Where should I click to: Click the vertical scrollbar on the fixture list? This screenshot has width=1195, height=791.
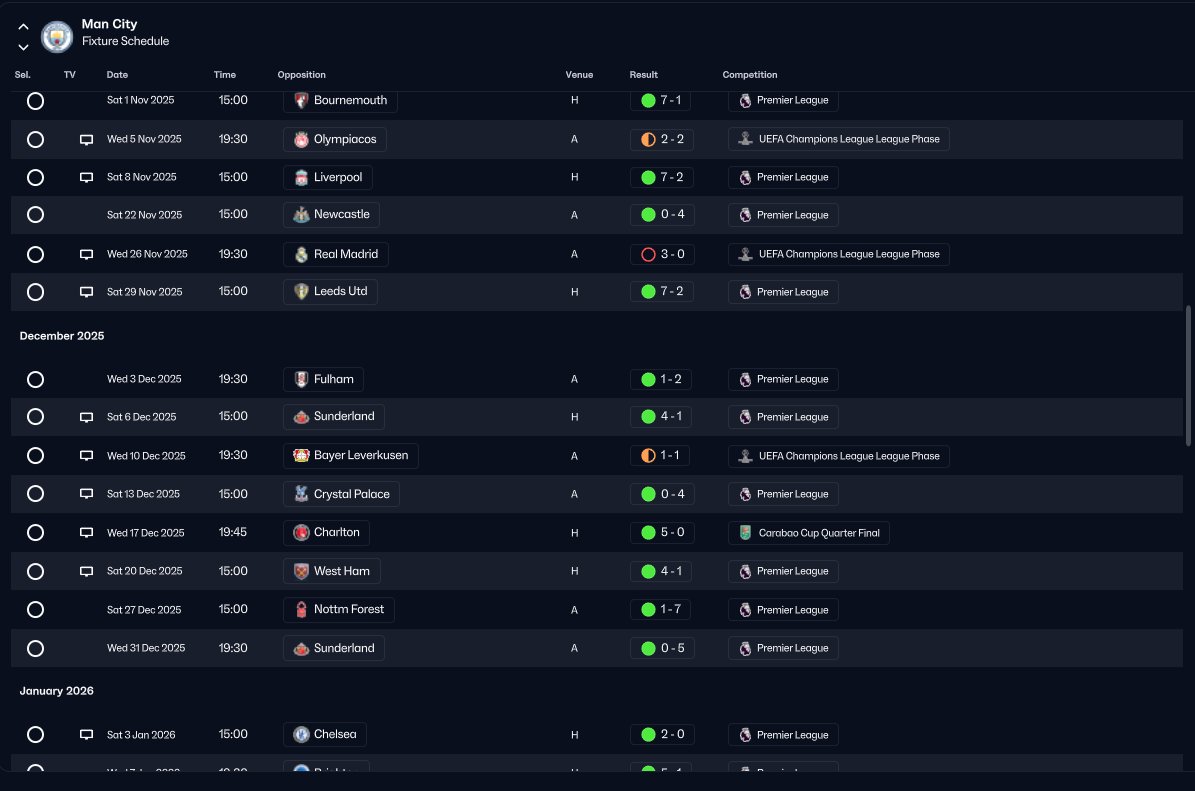(1188, 376)
